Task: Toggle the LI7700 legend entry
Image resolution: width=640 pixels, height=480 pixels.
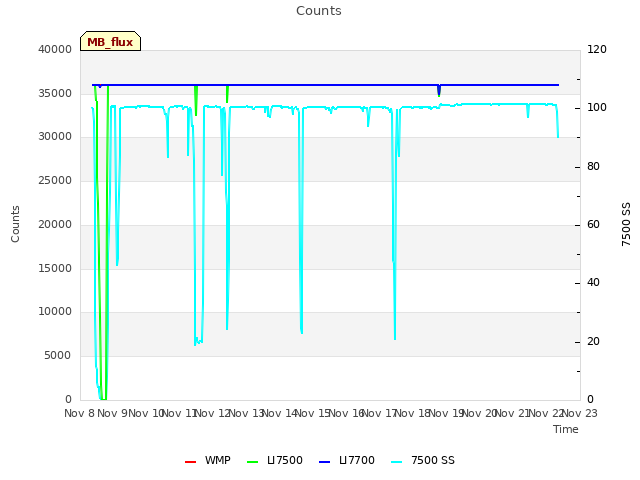Action: pos(347,460)
